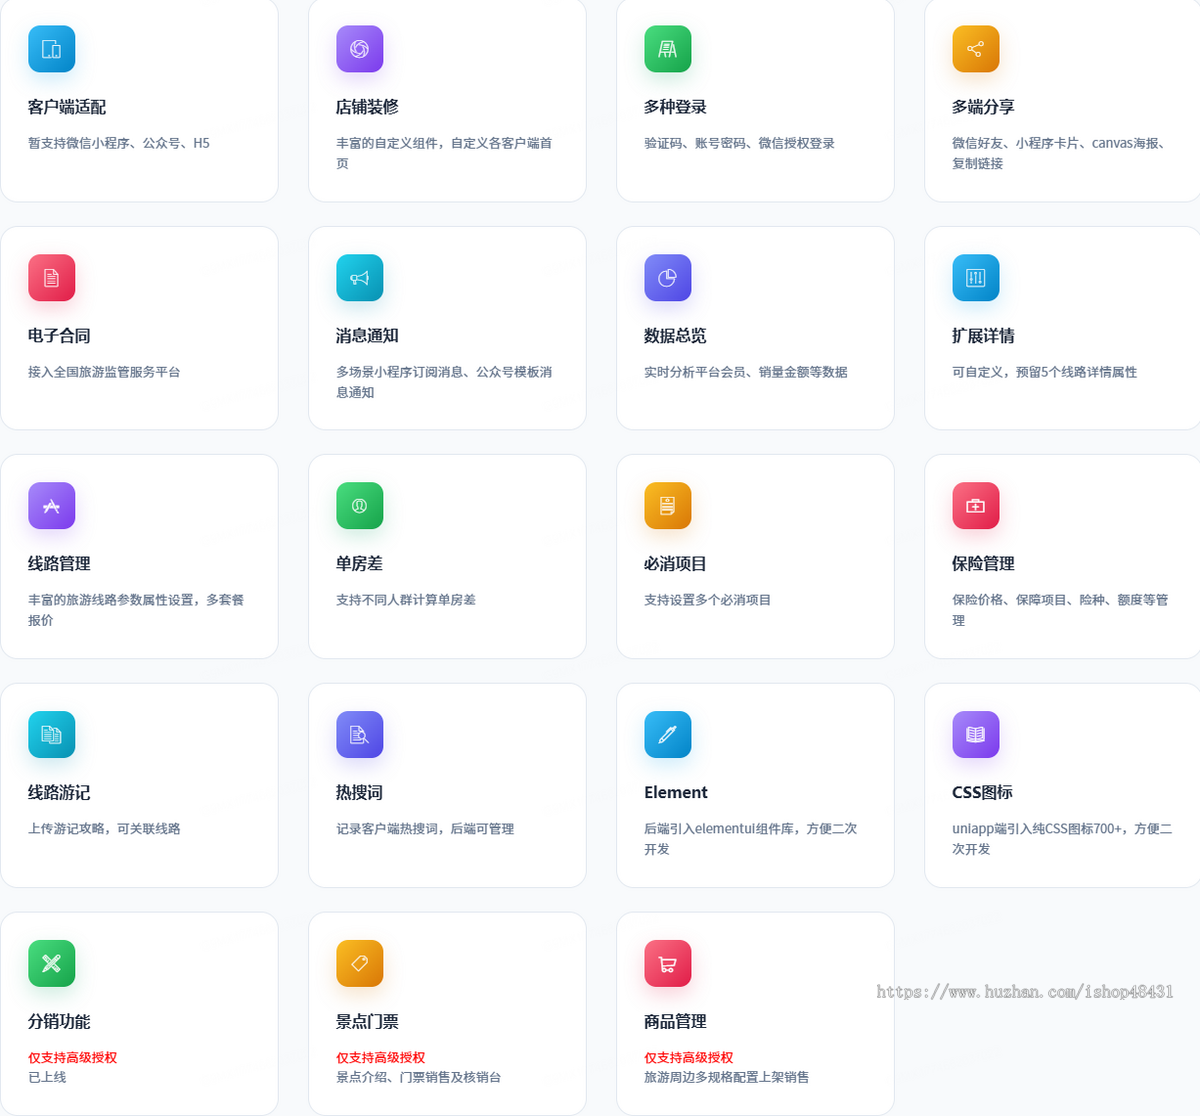
Task: Select the green 分销功能 icon
Action: [52, 964]
